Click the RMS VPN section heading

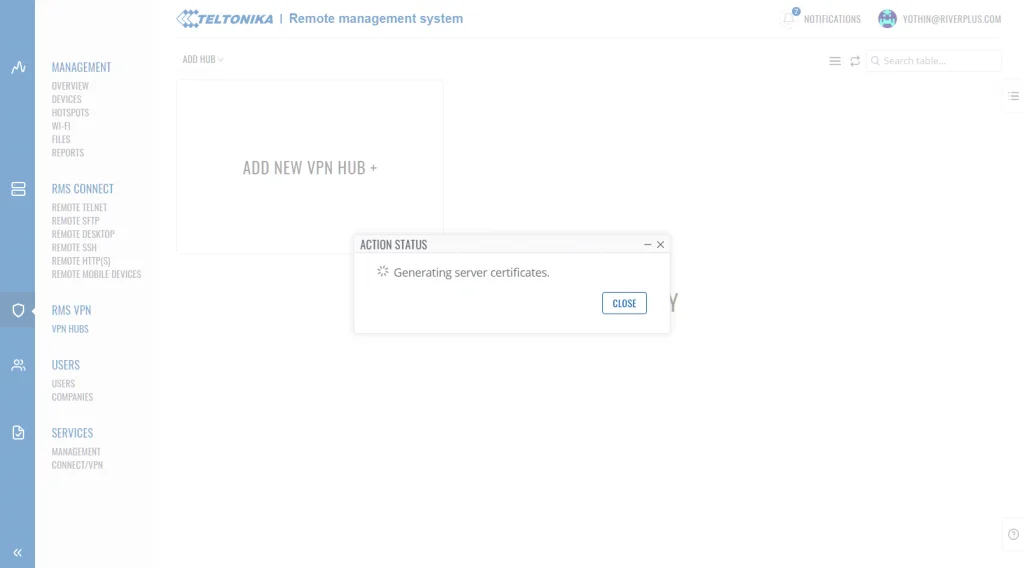[71, 310]
